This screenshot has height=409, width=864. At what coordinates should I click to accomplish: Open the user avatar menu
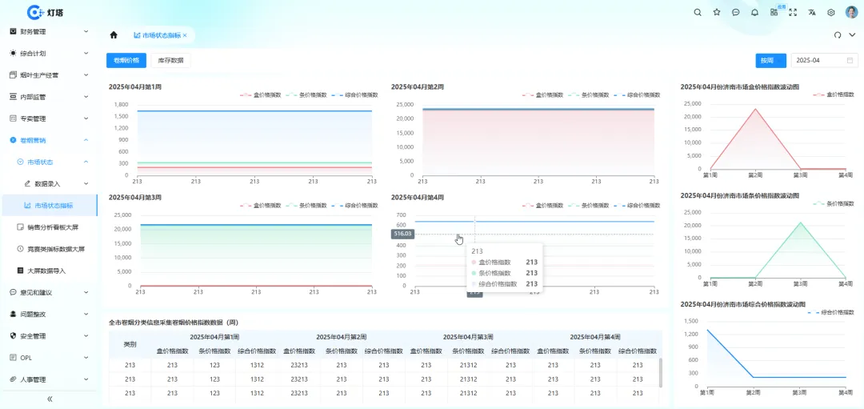pyautogui.click(x=851, y=12)
